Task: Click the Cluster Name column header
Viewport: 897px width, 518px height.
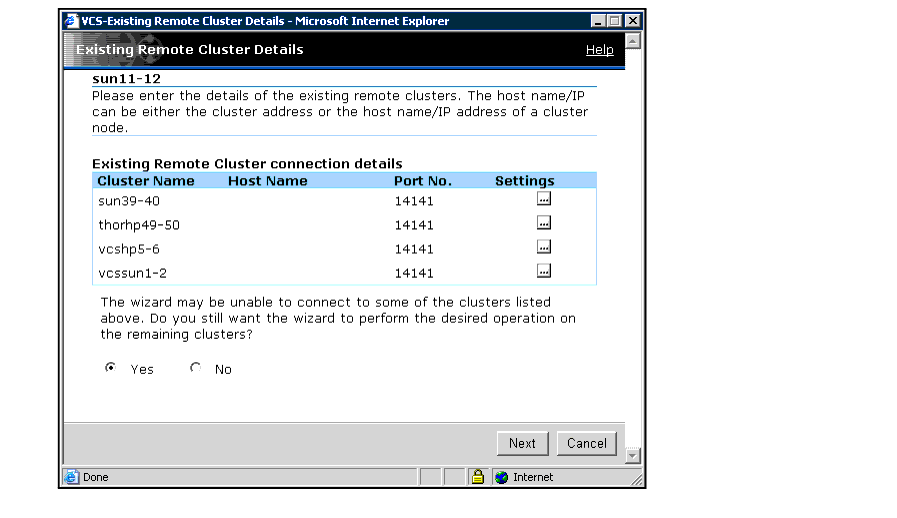Action: (146, 181)
